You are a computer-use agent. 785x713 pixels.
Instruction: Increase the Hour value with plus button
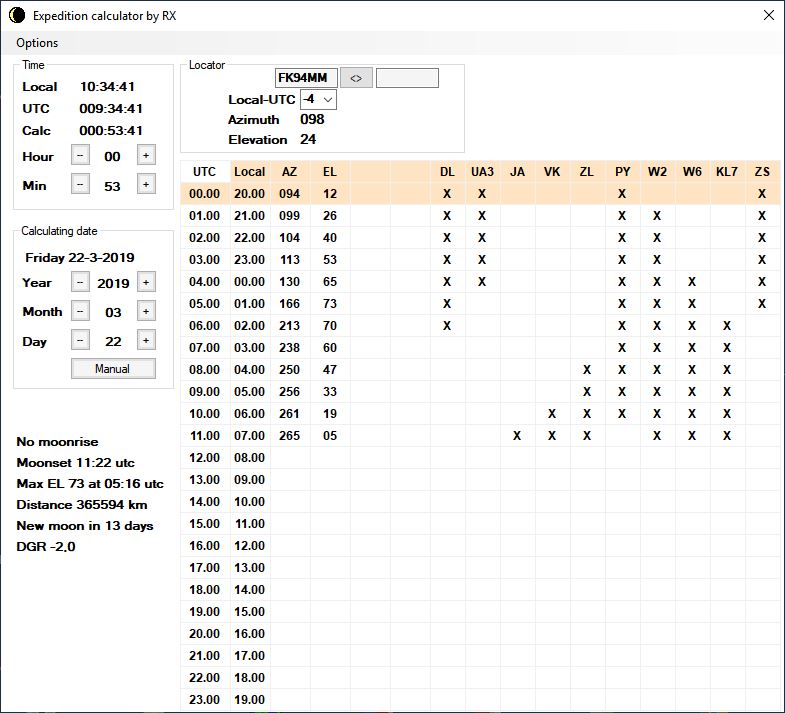click(x=146, y=155)
